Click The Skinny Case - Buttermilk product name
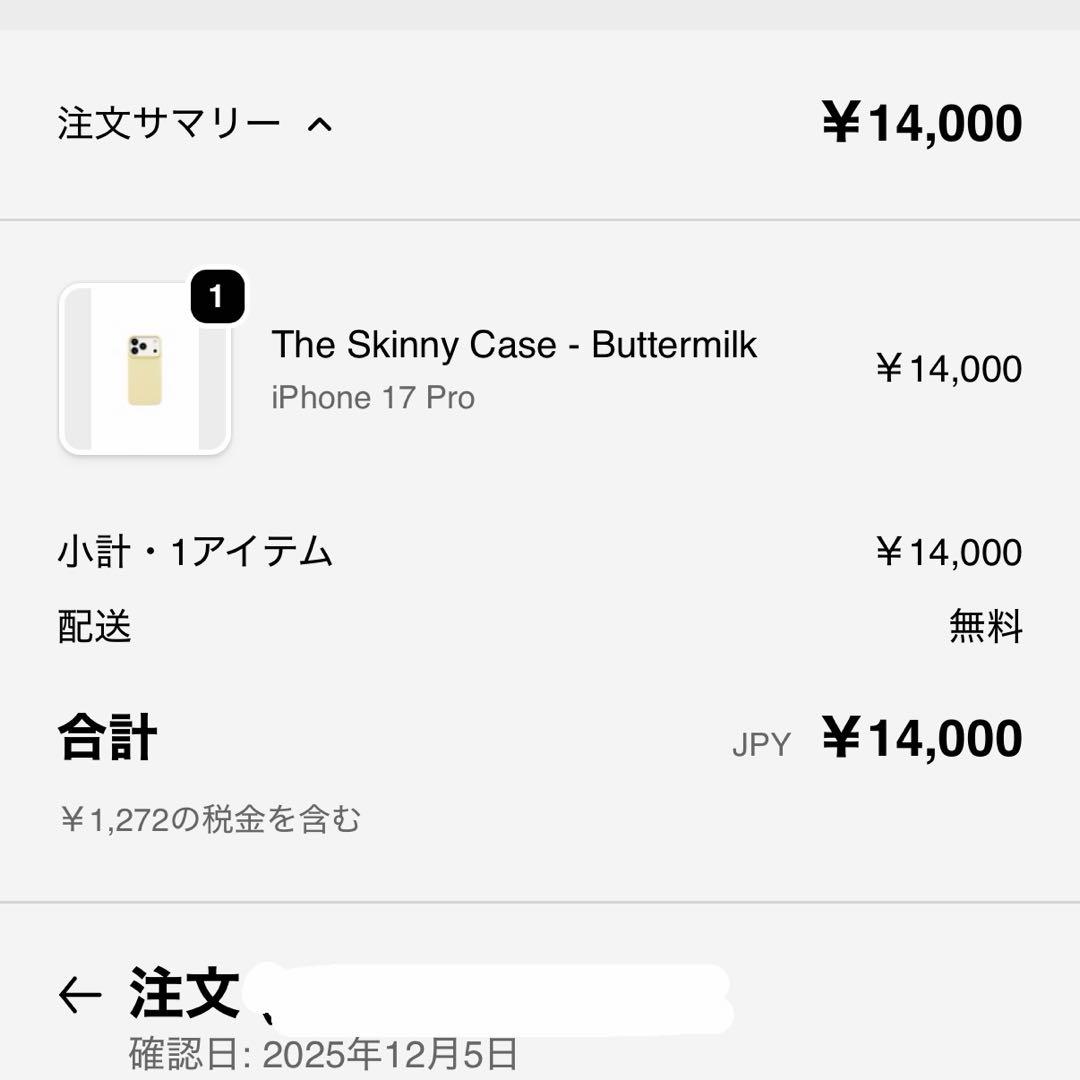The width and height of the screenshot is (1080, 1080). [514, 345]
